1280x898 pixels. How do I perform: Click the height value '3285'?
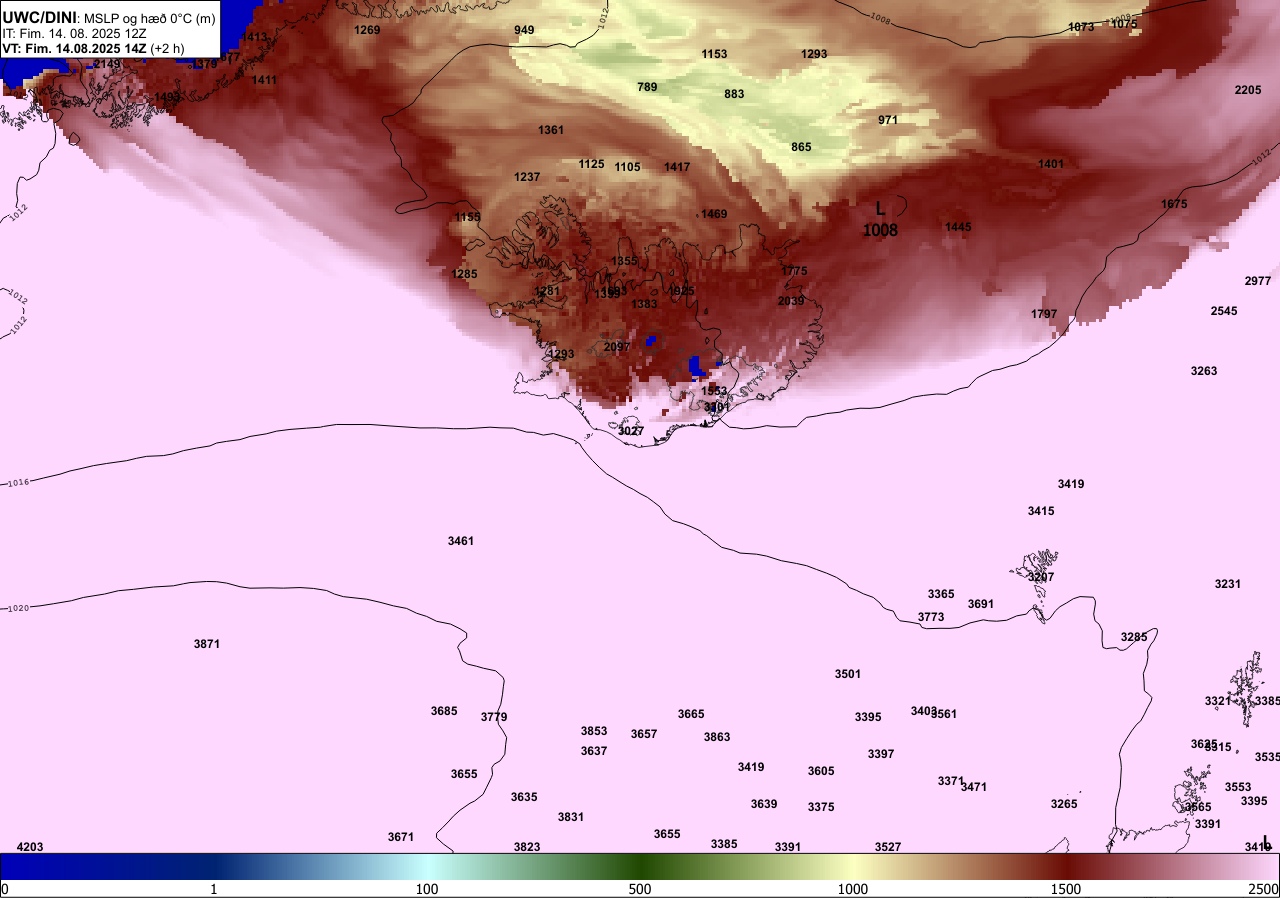1134,637
